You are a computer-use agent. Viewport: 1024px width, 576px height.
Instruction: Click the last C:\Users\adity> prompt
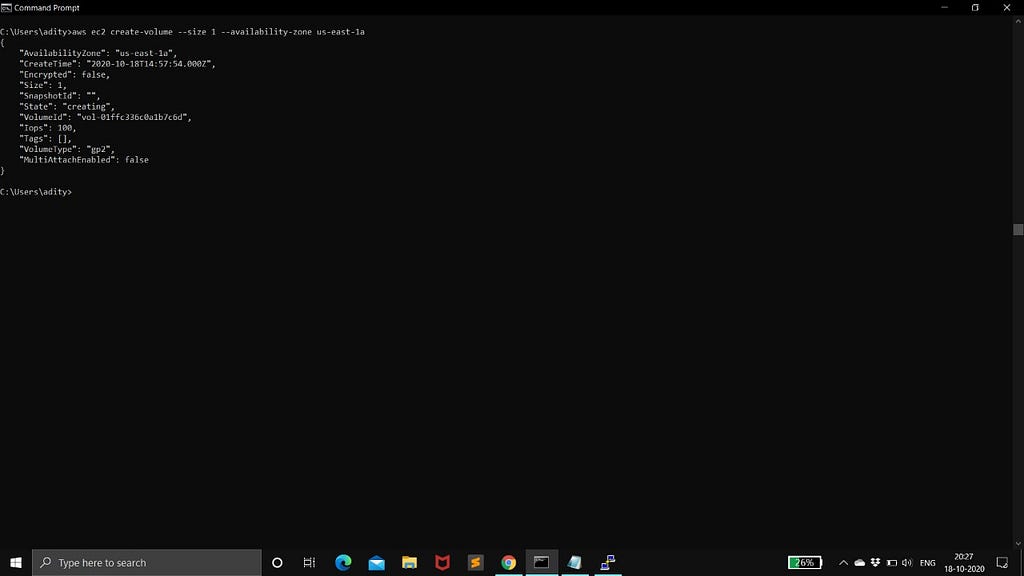tap(36, 192)
